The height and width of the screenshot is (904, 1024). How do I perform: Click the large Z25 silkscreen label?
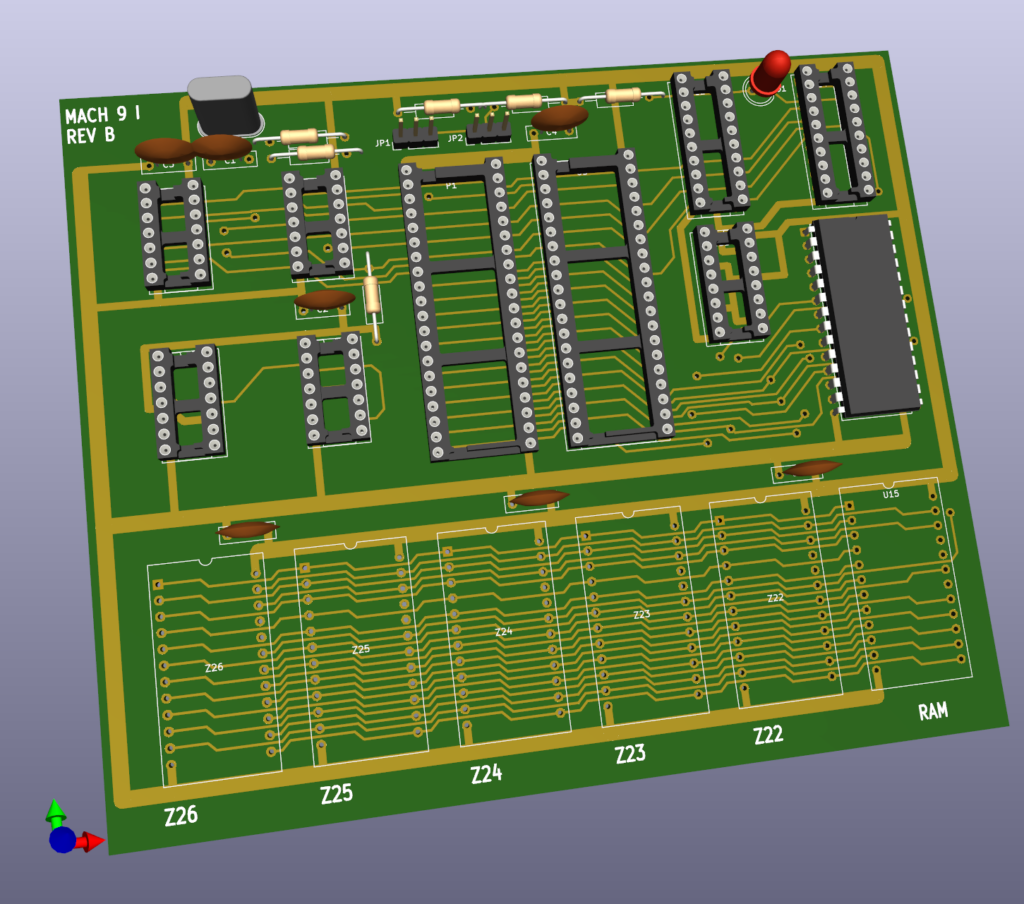click(x=336, y=794)
